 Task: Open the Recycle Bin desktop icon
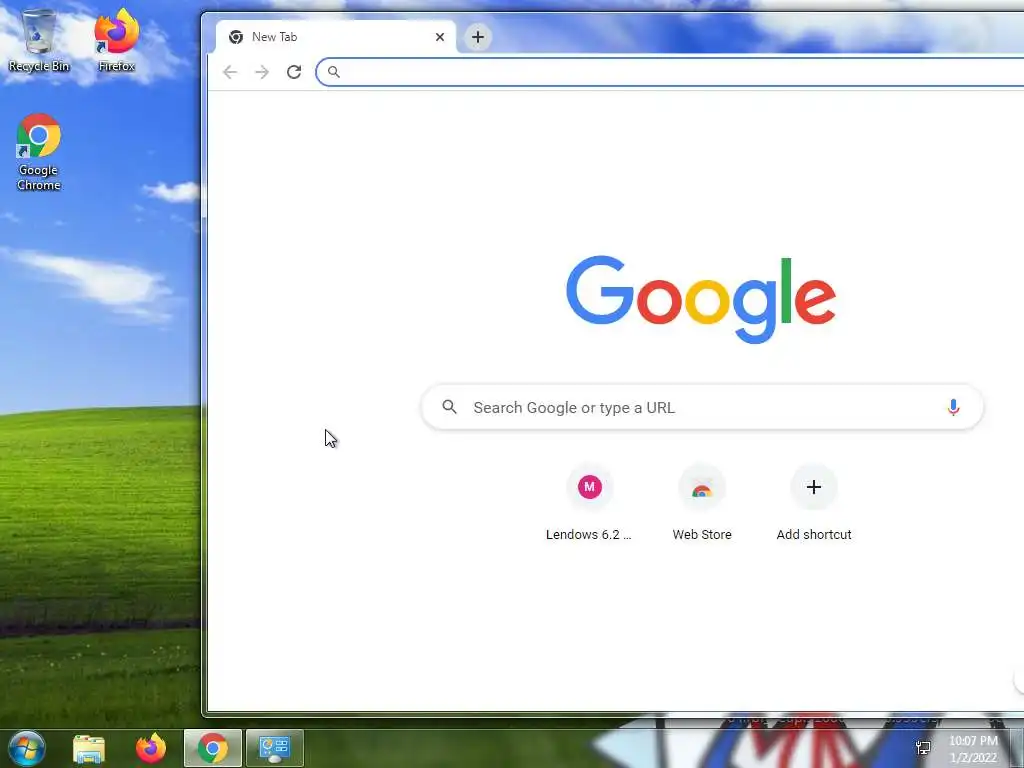click(x=39, y=40)
